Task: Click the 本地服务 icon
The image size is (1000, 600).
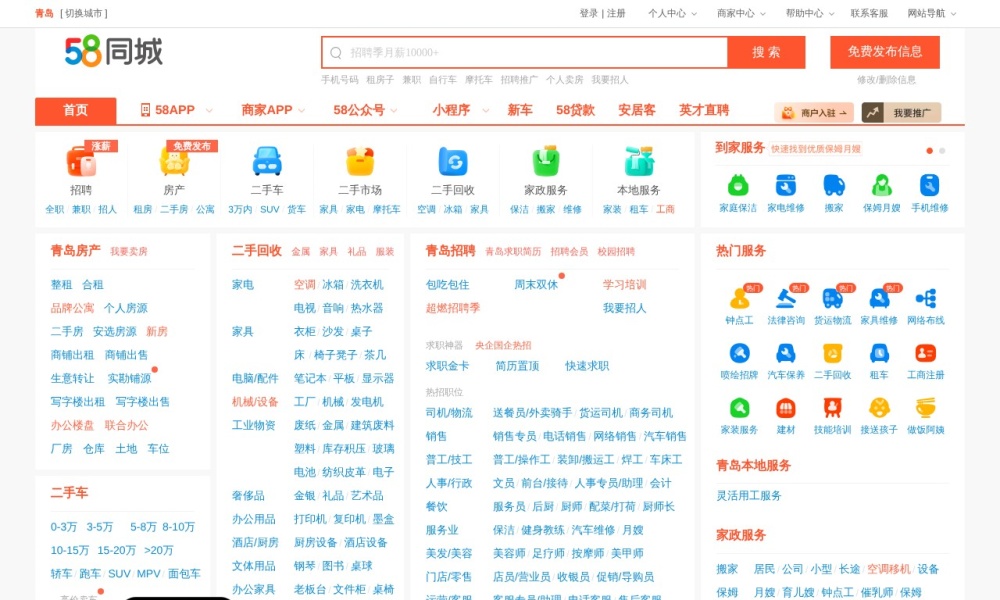Action: click(639, 161)
